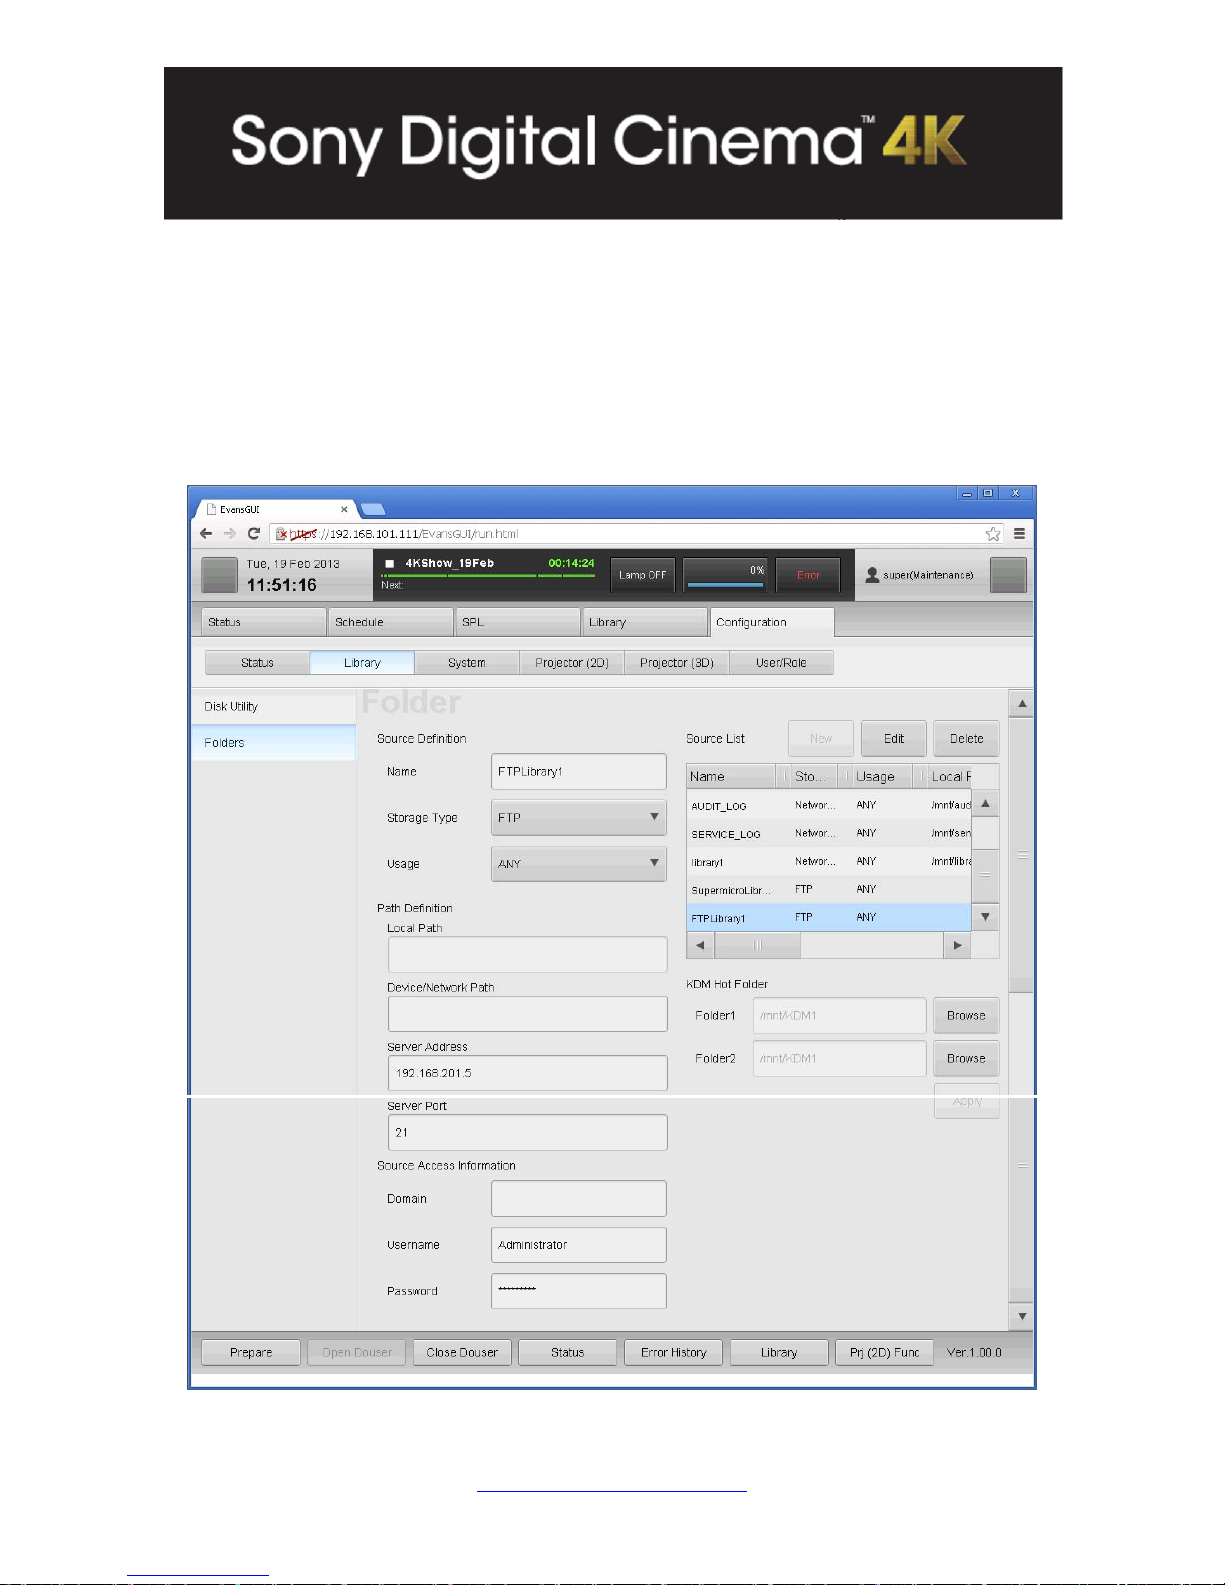1225x1585 pixels.
Task: Open the Projector (2D) sub-tab
Action: (x=572, y=663)
